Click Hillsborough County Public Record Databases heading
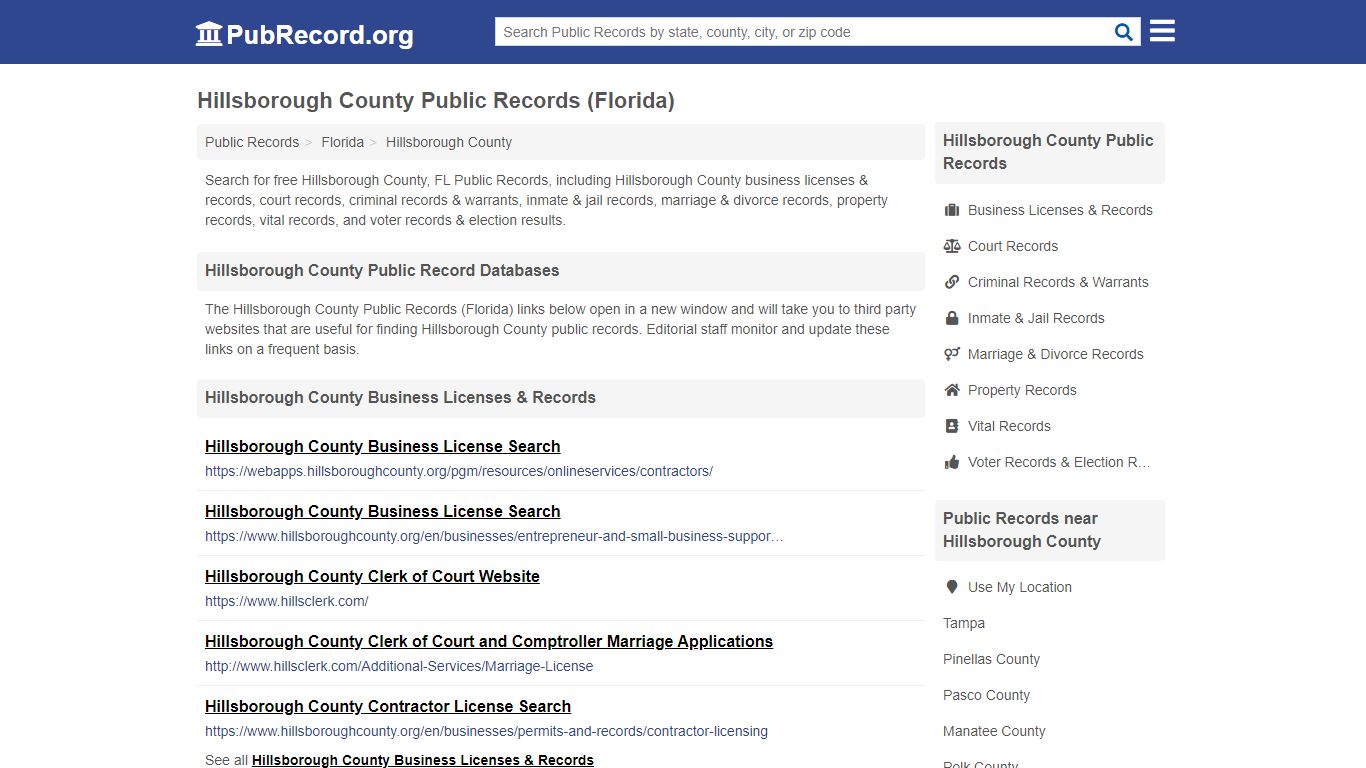Image resolution: width=1366 pixels, height=768 pixels. tap(382, 270)
